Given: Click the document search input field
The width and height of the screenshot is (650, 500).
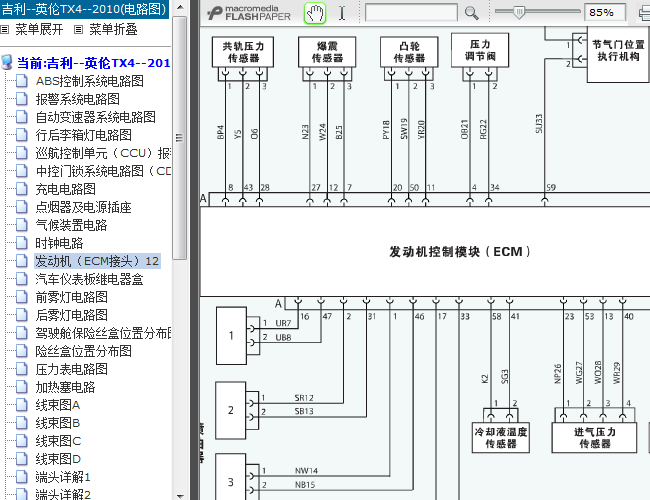Looking at the screenshot, I should click(x=411, y=13).
